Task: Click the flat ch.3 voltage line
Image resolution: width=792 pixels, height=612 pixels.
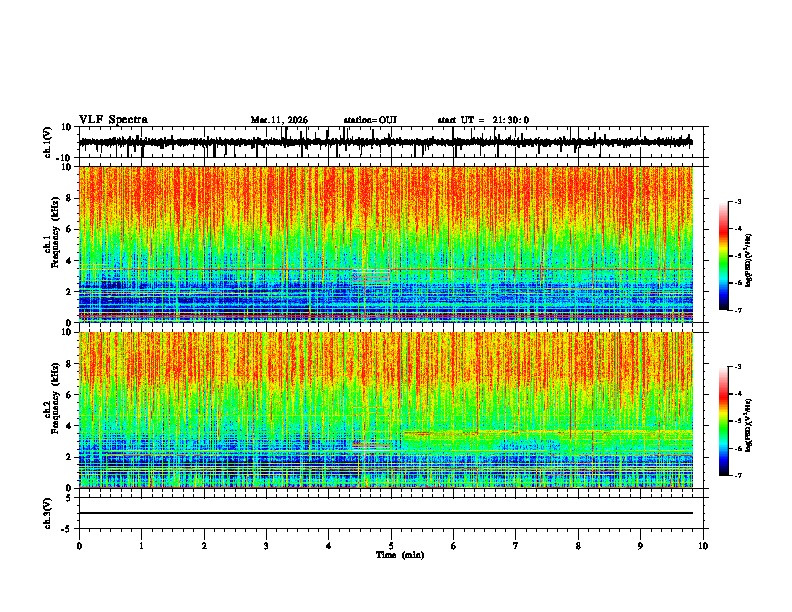Action: [x=385, y=513]
